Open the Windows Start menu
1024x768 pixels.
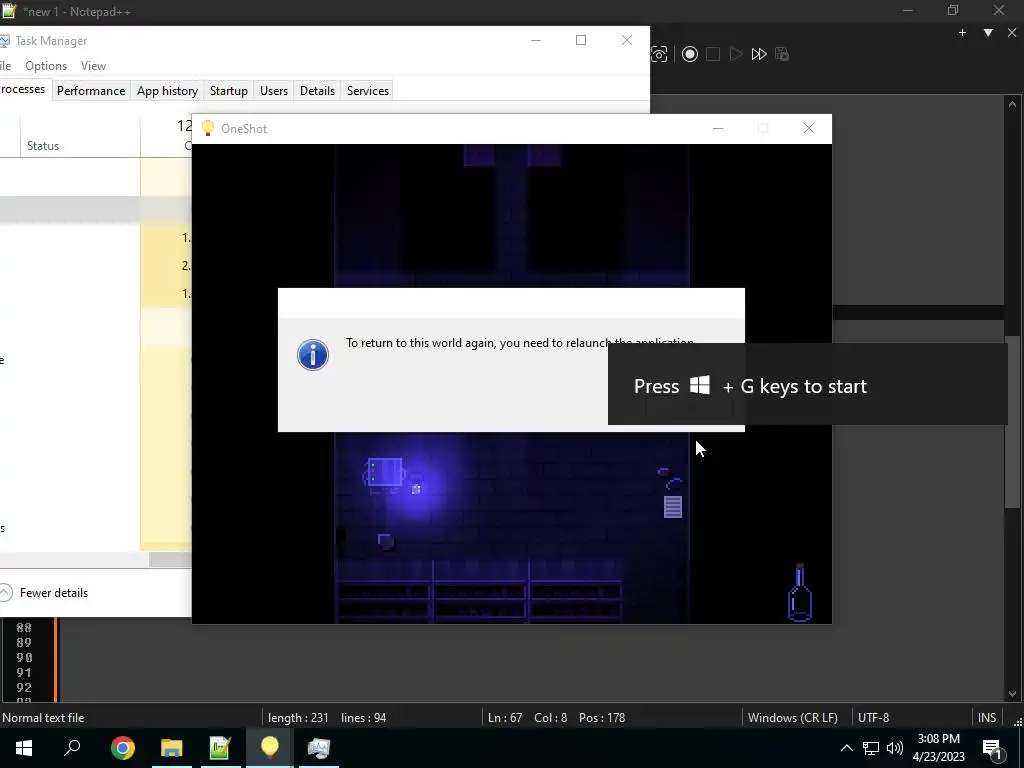point(24,748)
